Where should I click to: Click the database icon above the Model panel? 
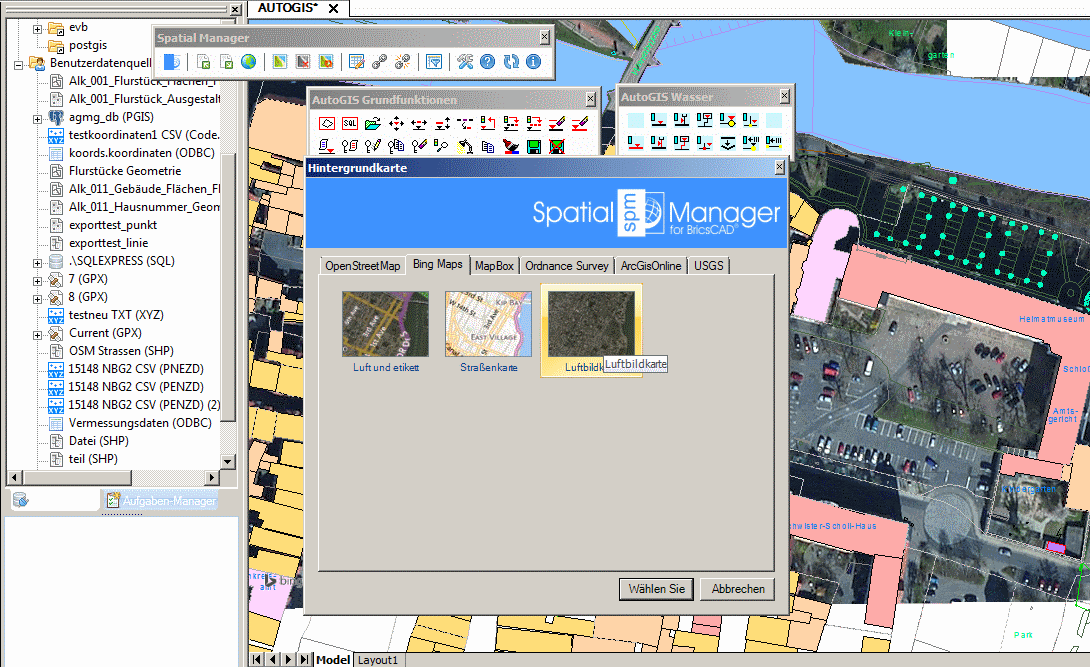tap(21, 500)
